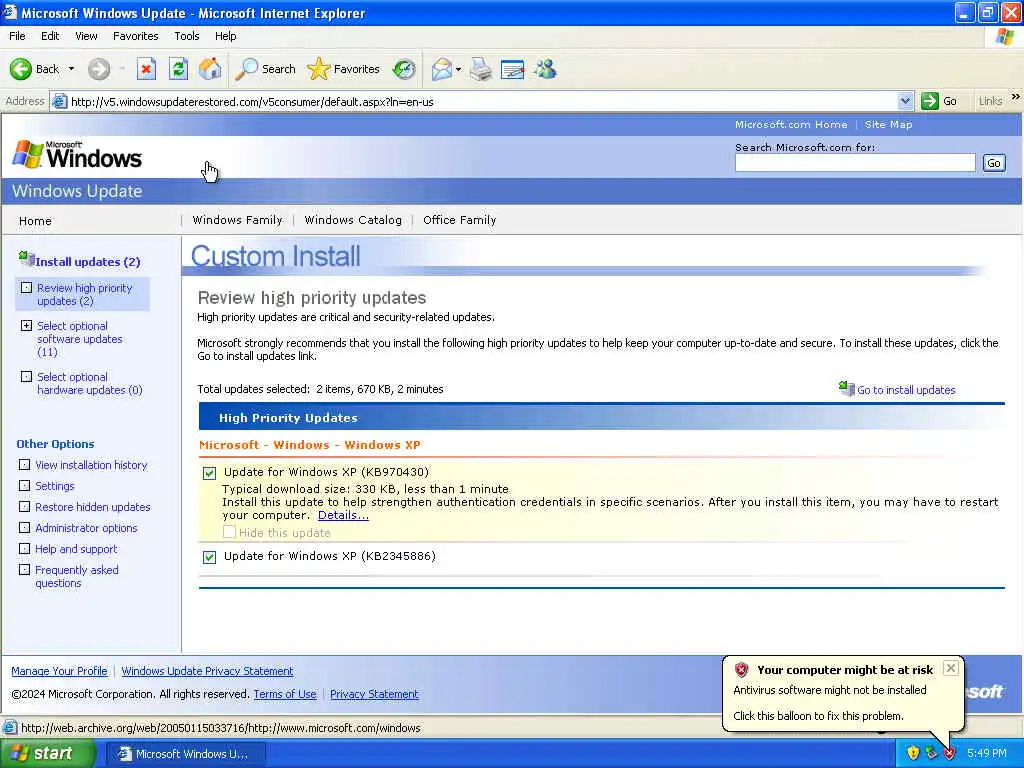Go to Windows Family tab
This screenshot has width=1024, height=768.
pyautogui.click(x=237, y=220)
